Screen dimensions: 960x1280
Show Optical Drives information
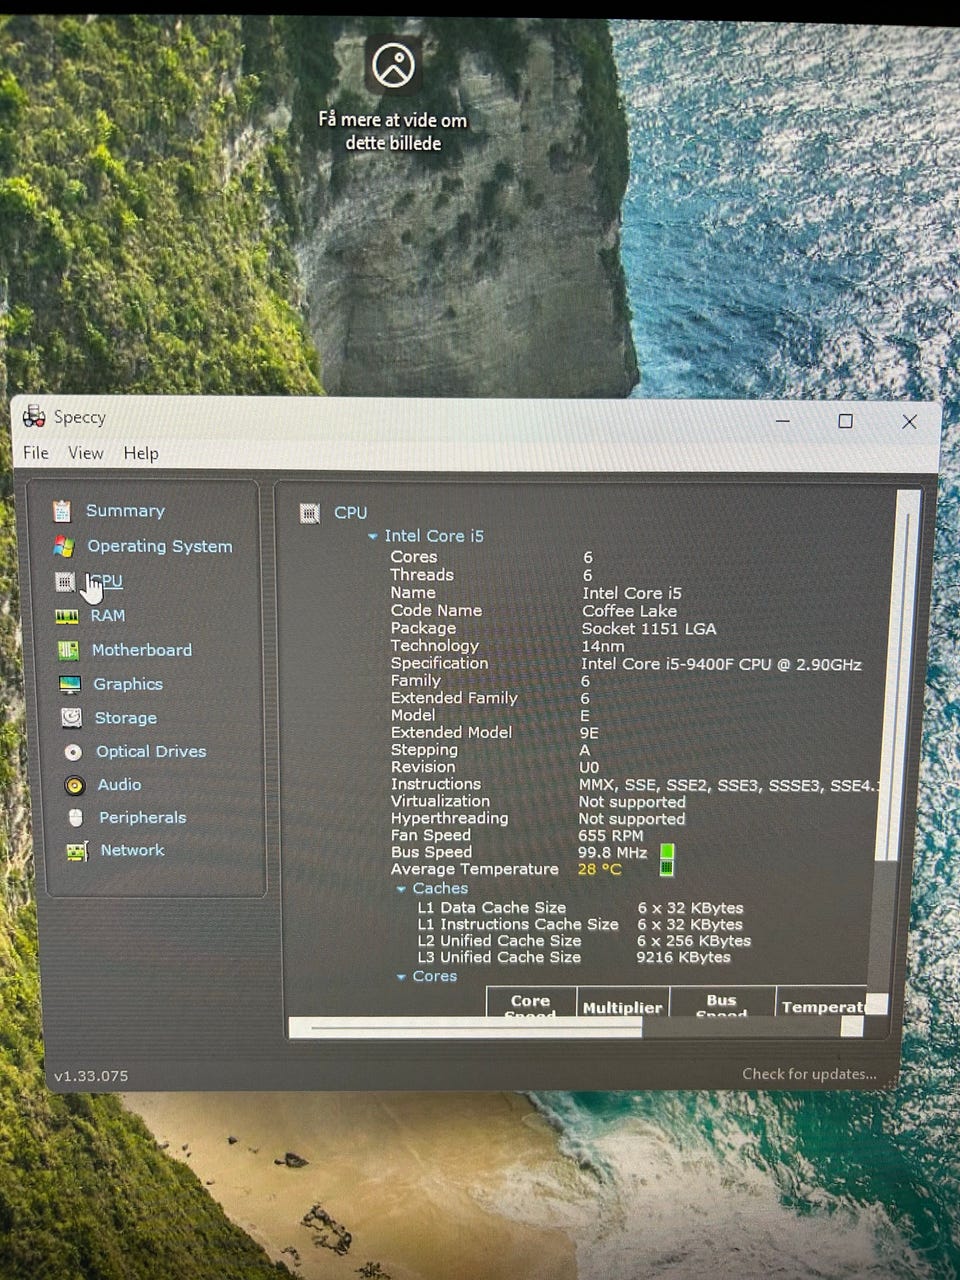[151, 751]
